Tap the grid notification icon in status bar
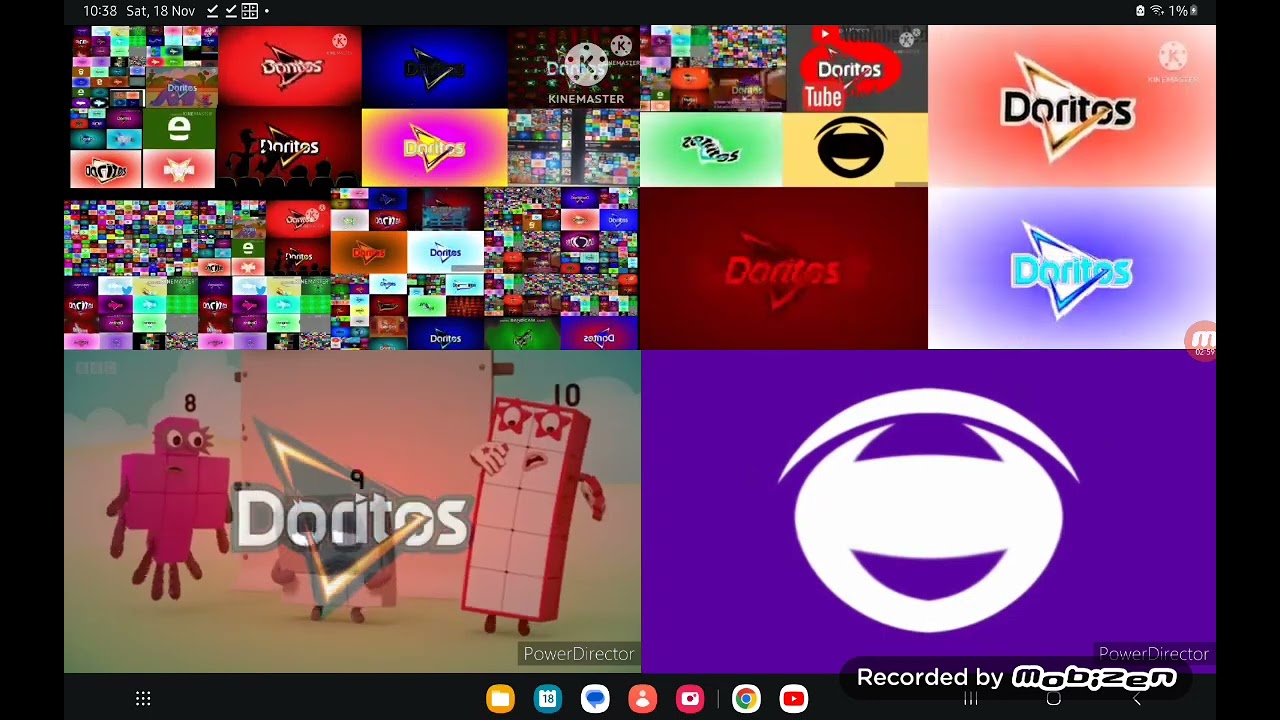Viewport: 1280px width, 720px height. click(250, 11)
